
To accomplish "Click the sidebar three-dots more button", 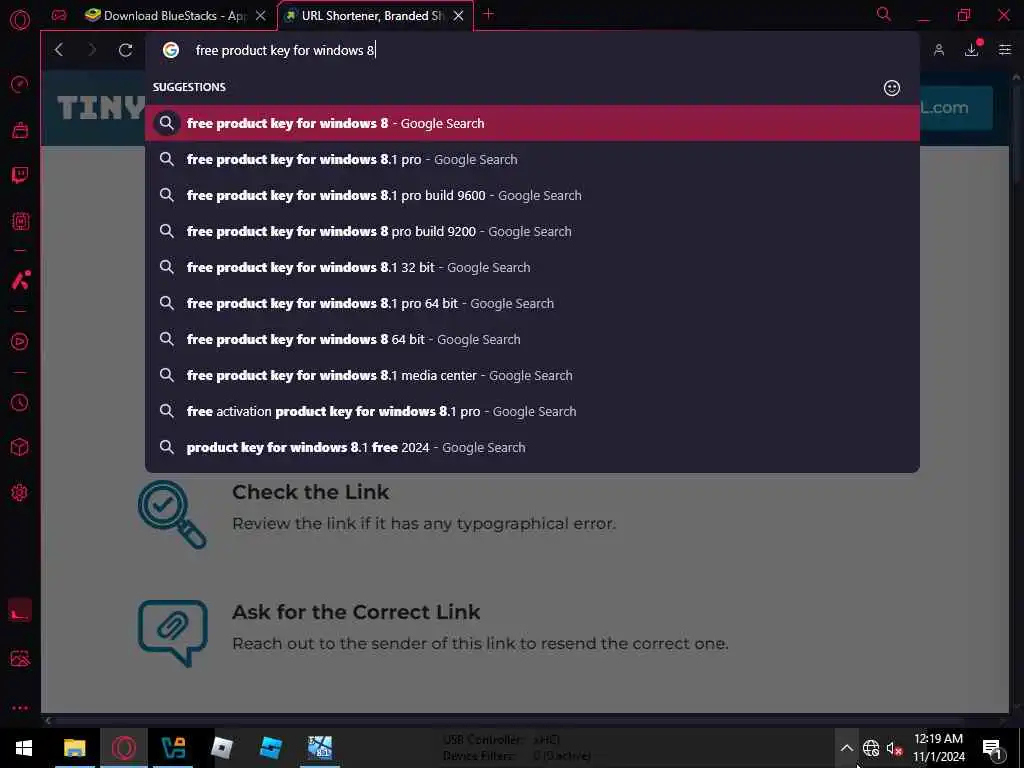I will pyautogui.click(x=20, y=708).
